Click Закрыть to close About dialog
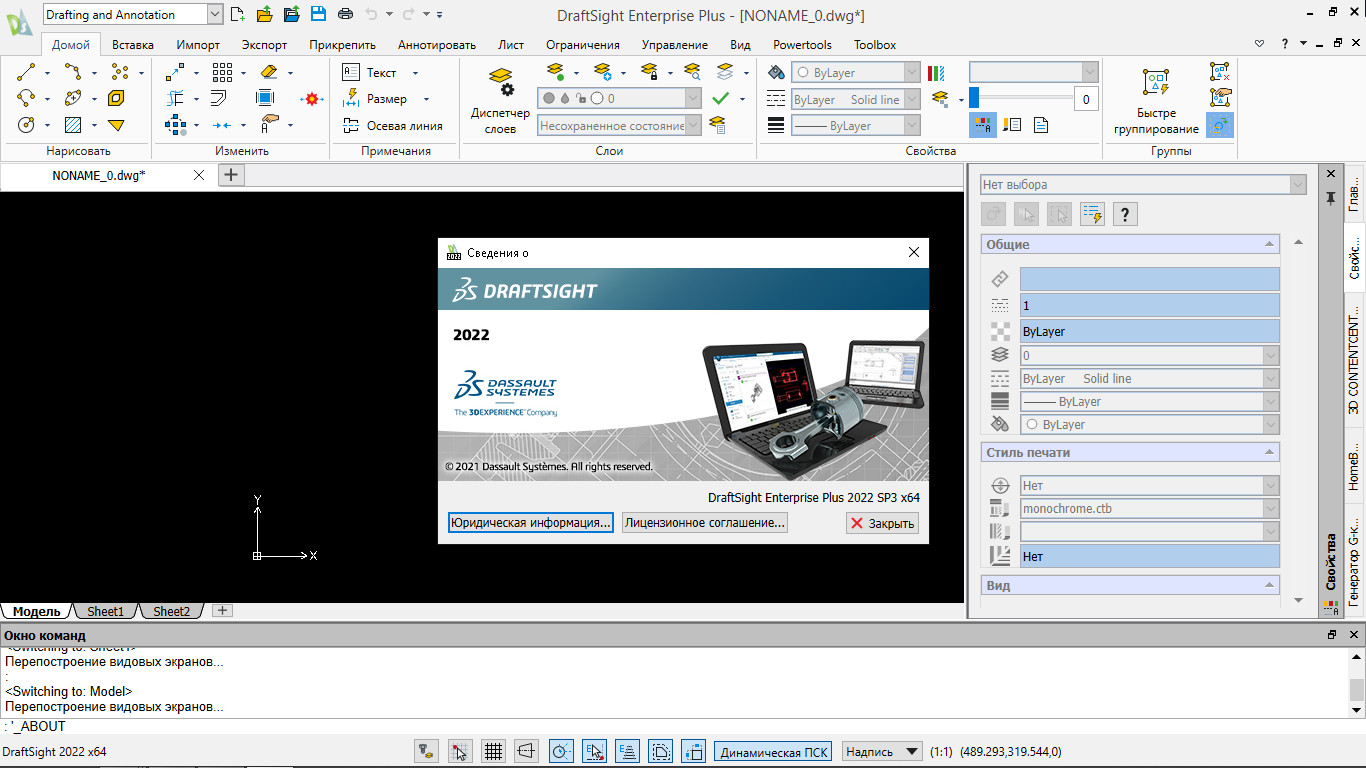 tap(881, 523)
